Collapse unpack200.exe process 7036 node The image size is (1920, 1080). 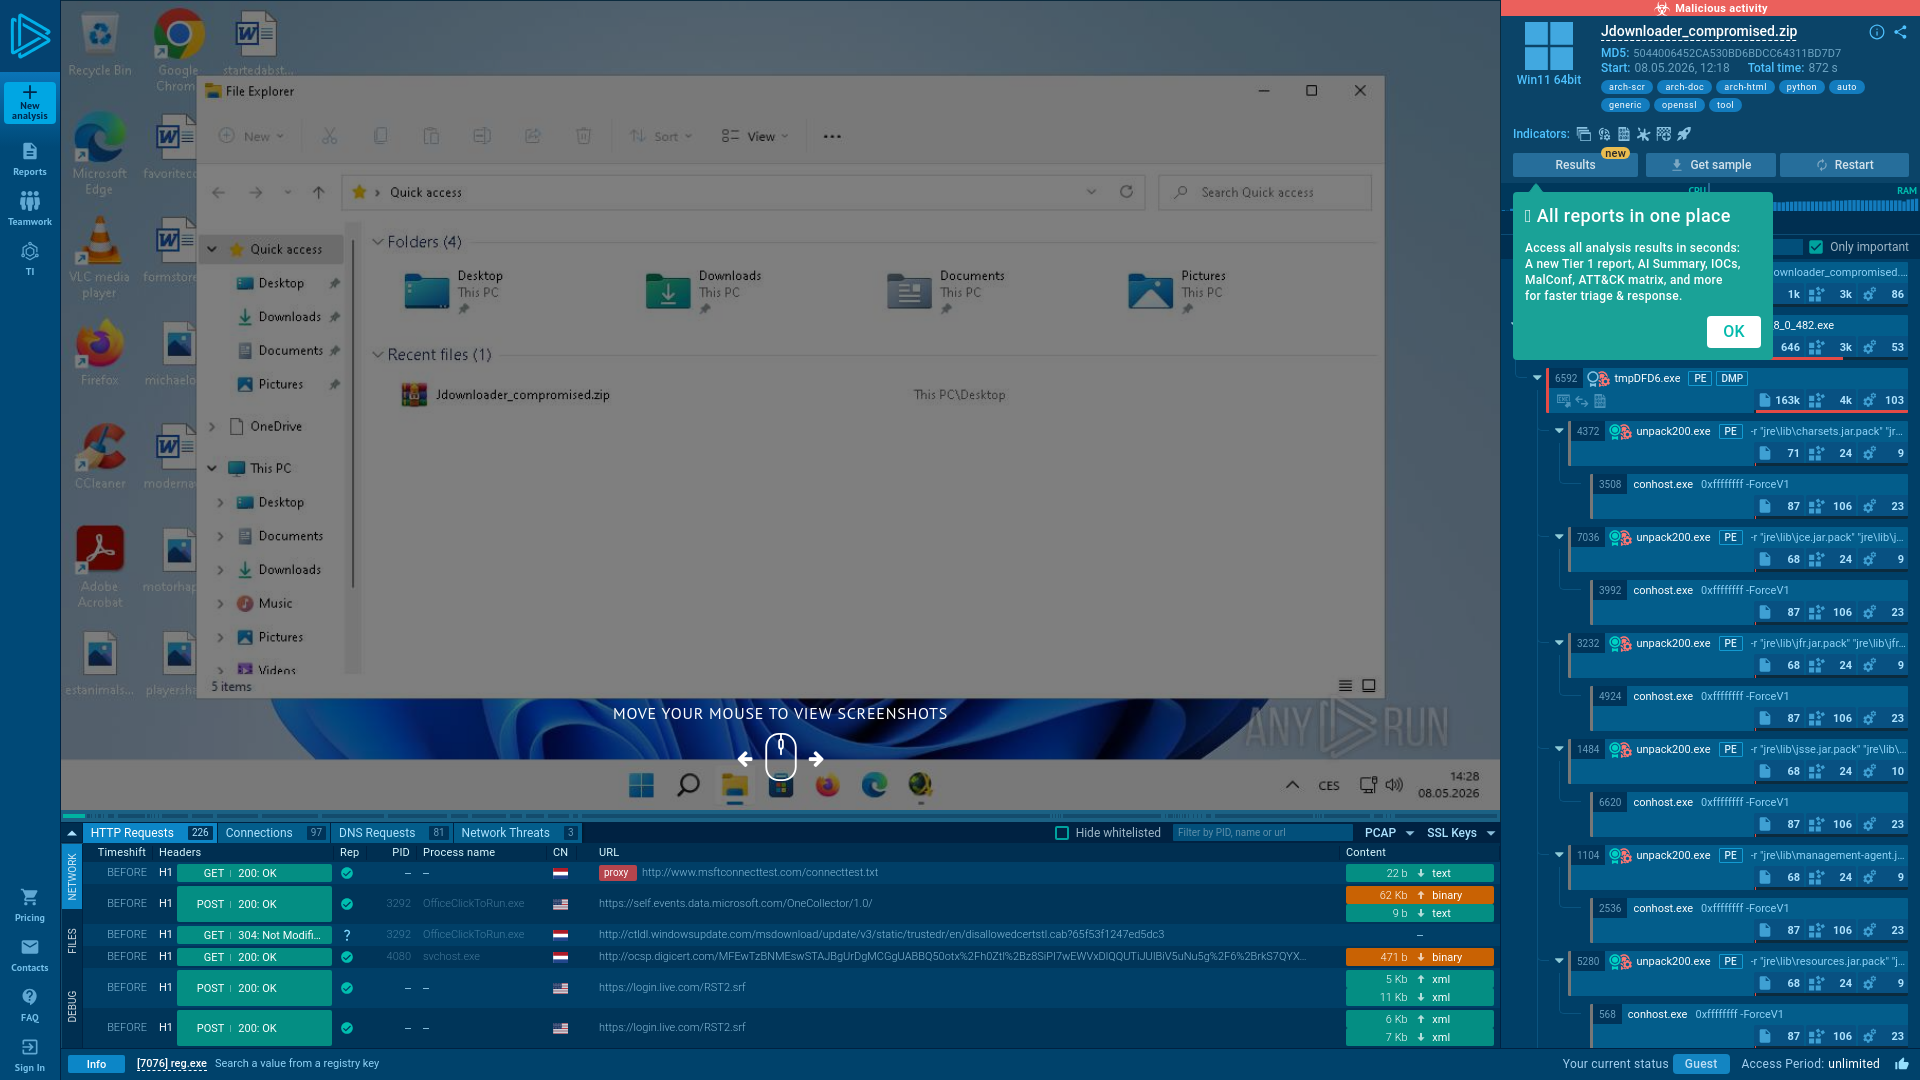1559,537
